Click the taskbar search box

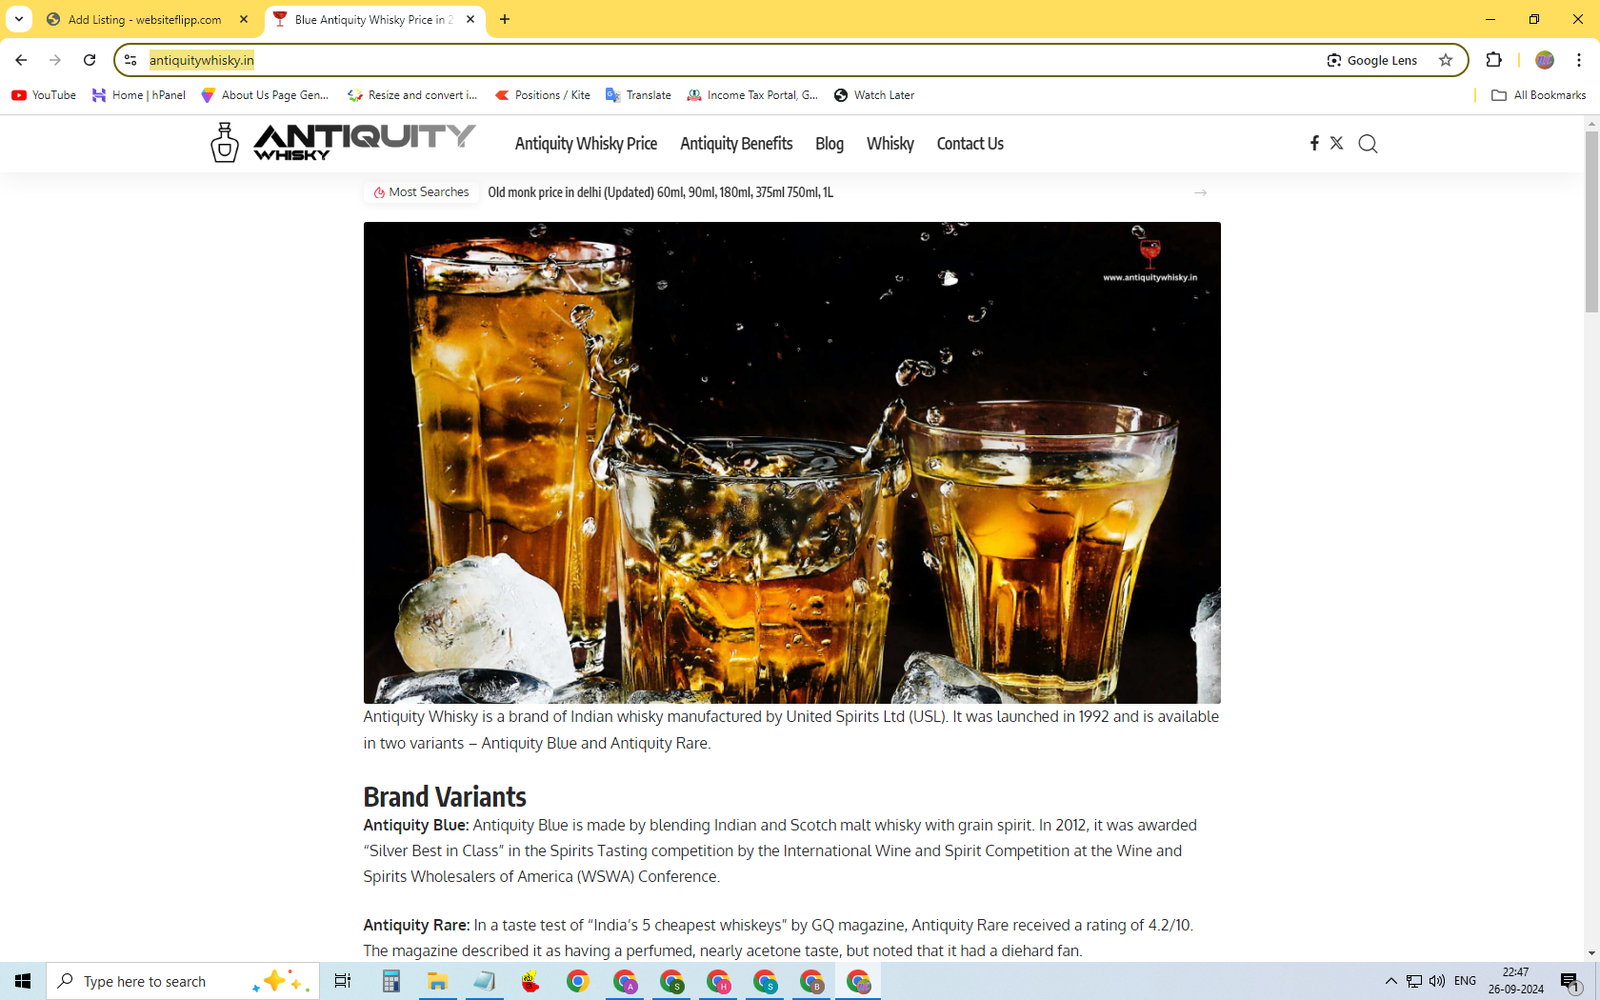(x=183, y=981)
